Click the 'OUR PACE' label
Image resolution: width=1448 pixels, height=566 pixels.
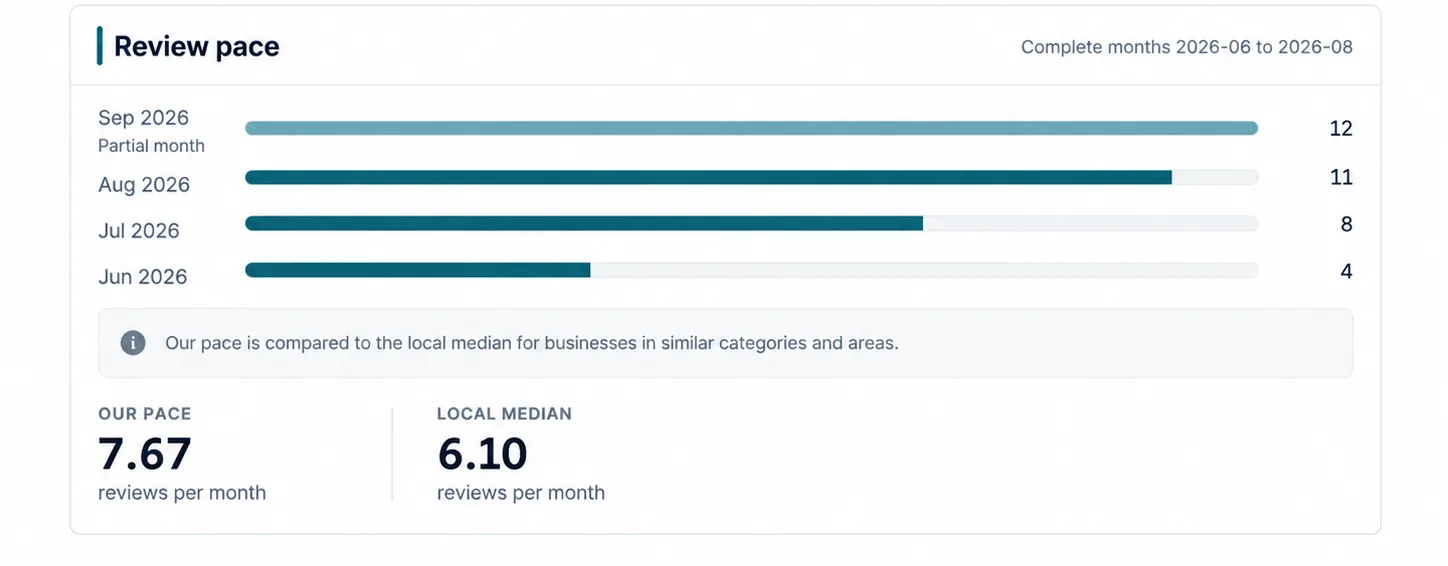pos(145,414)
